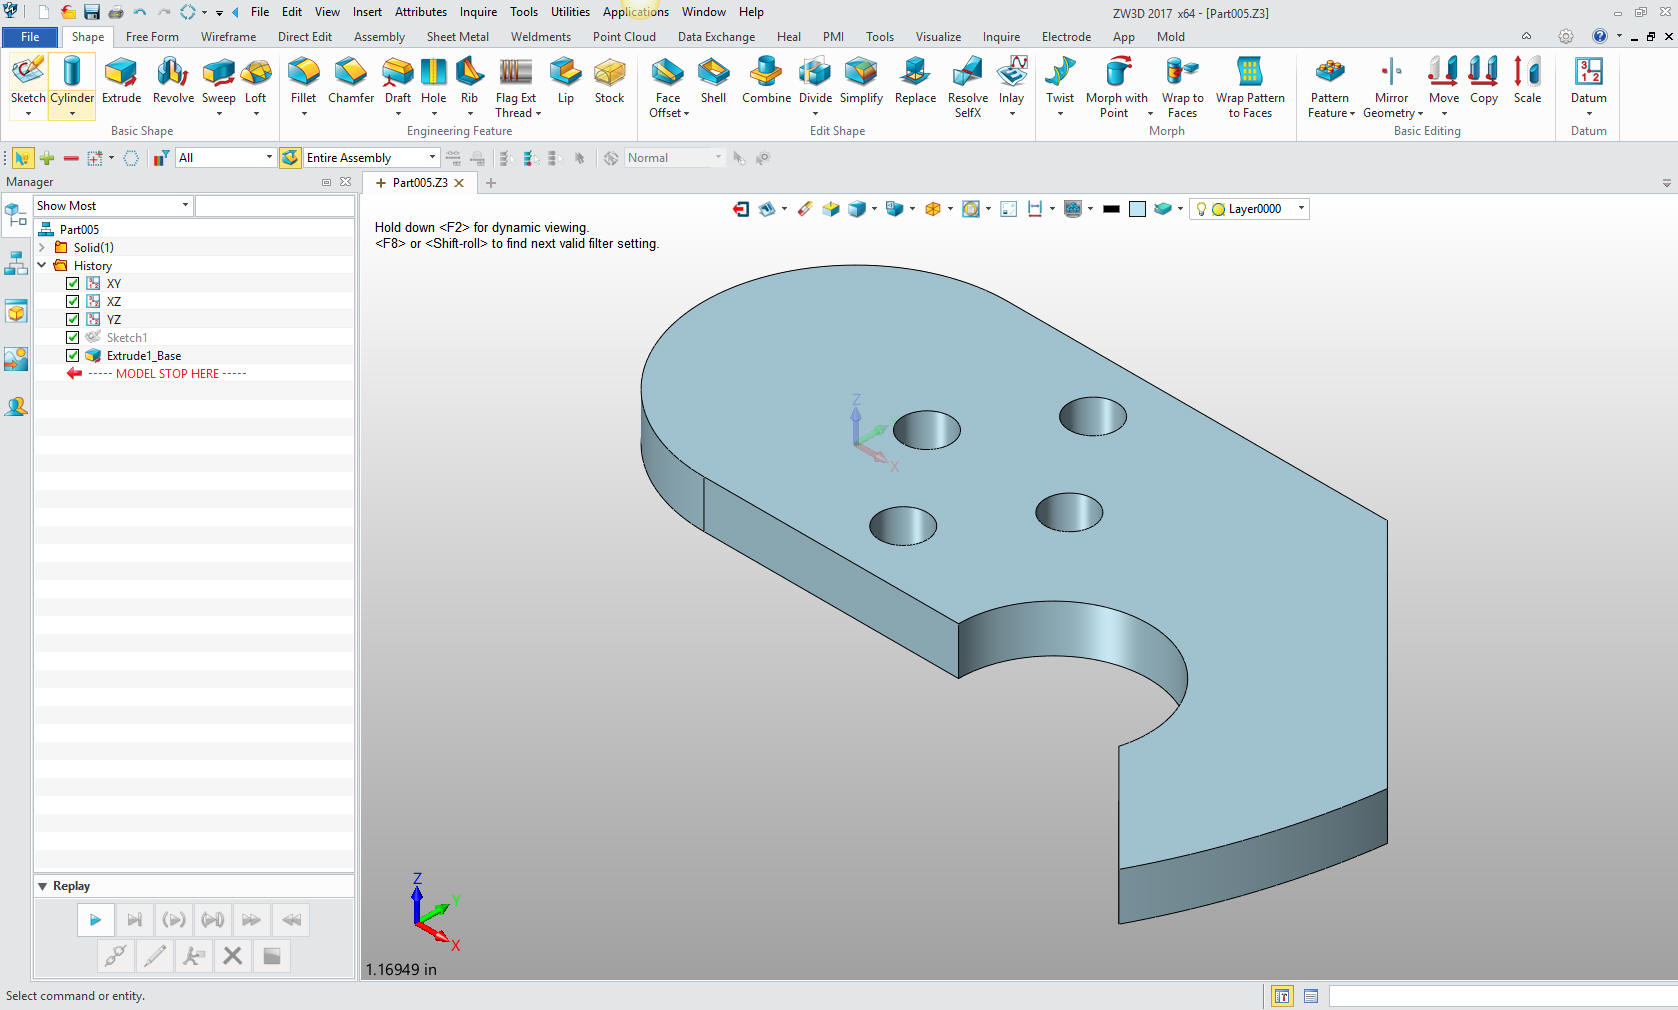Activate the Shell tool
Image resolution: width=1678 pixels, height=1010 pixels.
tap(713, 80)
